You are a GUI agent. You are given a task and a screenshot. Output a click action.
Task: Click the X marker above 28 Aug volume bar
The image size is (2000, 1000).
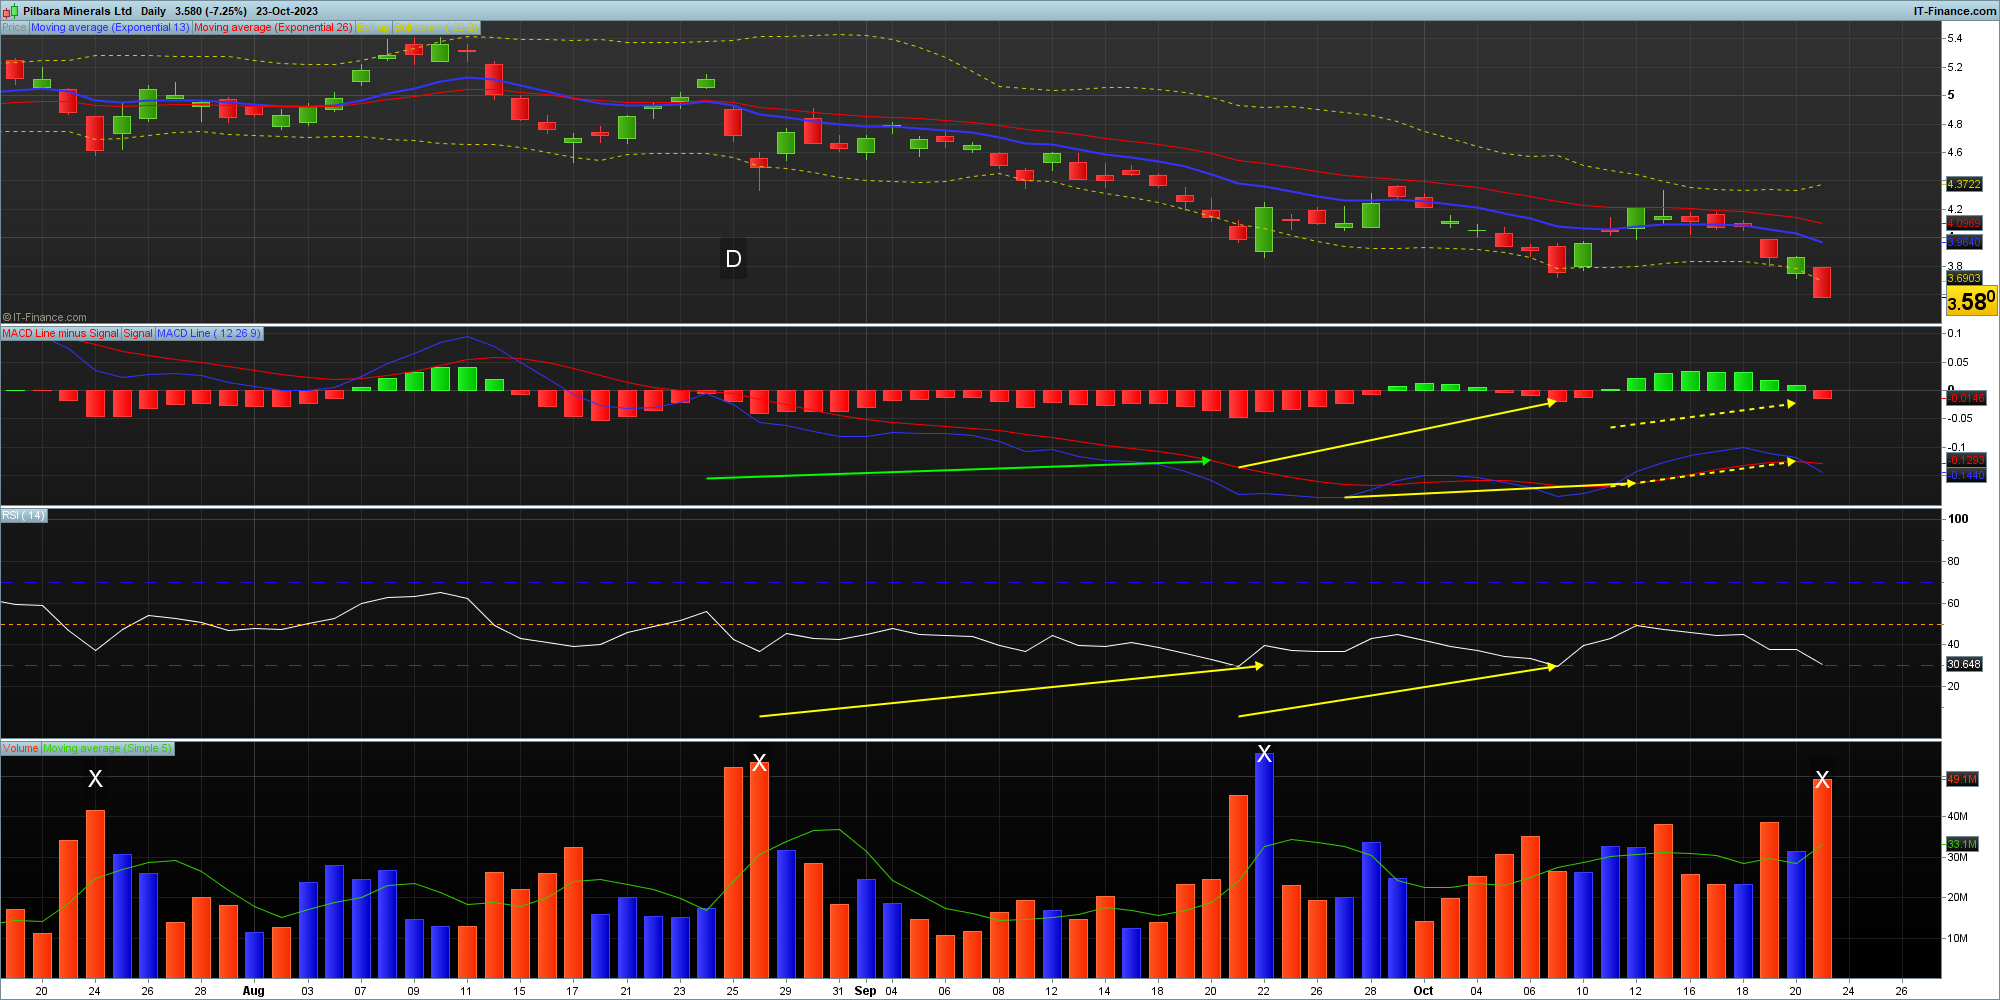coord(759,763)
